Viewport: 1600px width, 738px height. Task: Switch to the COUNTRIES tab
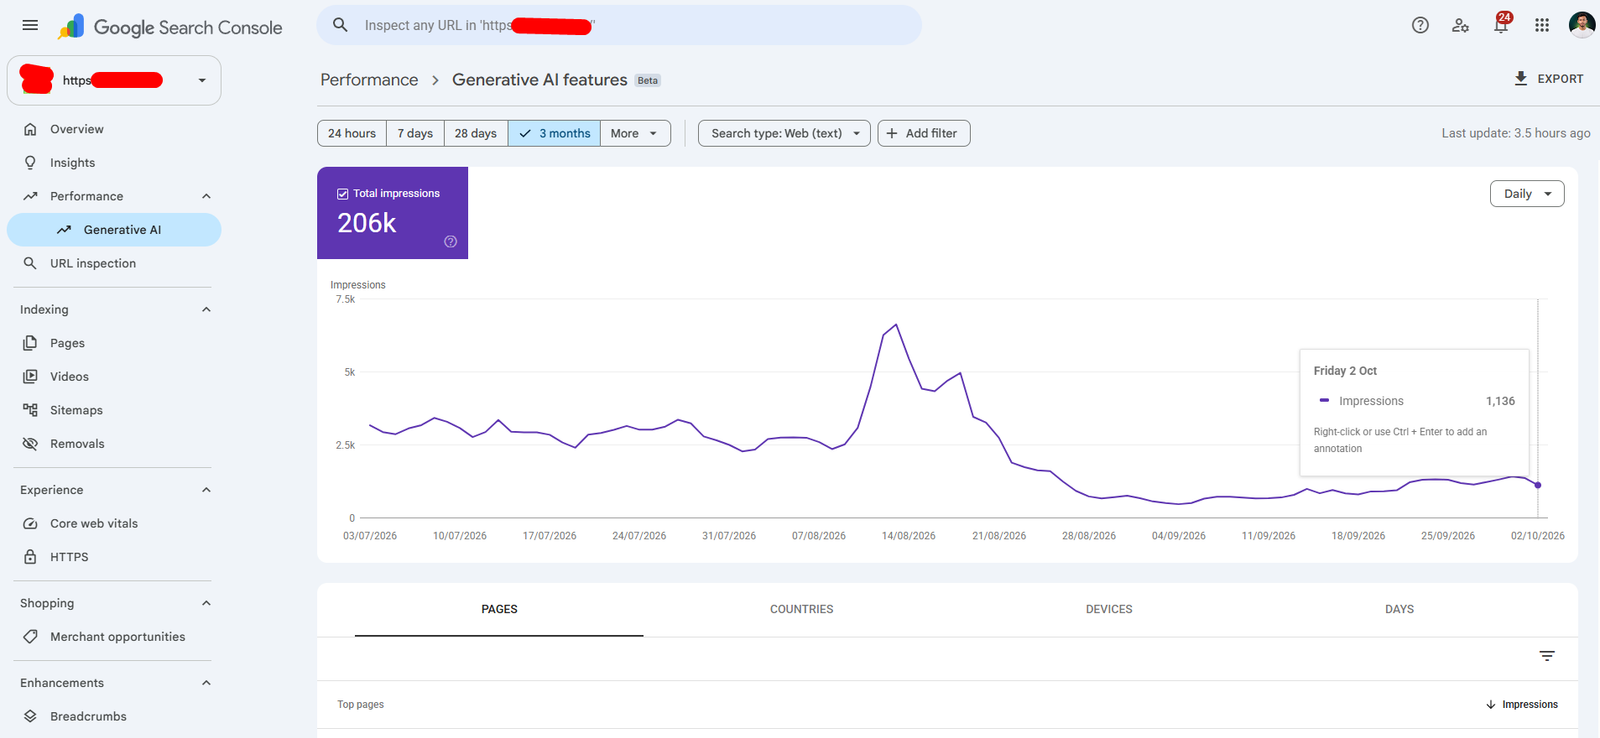pos(801,609)
